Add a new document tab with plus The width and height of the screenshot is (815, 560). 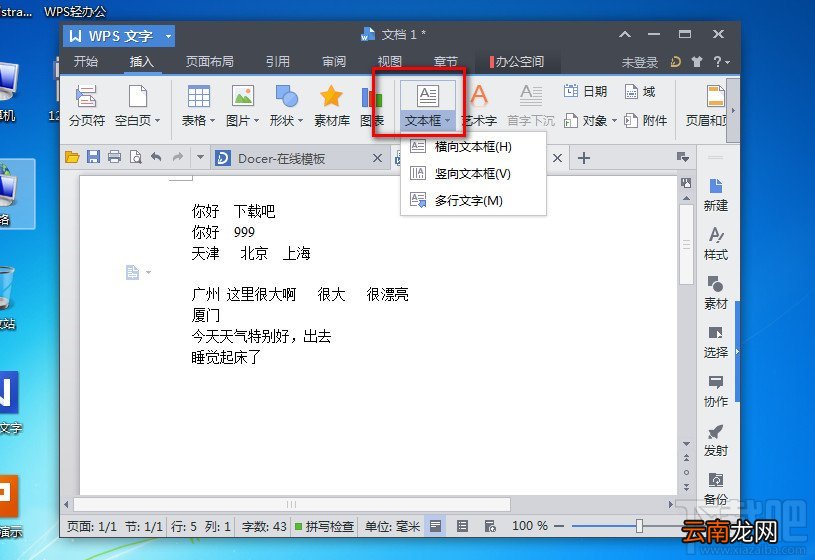click(x=584, y=158)
